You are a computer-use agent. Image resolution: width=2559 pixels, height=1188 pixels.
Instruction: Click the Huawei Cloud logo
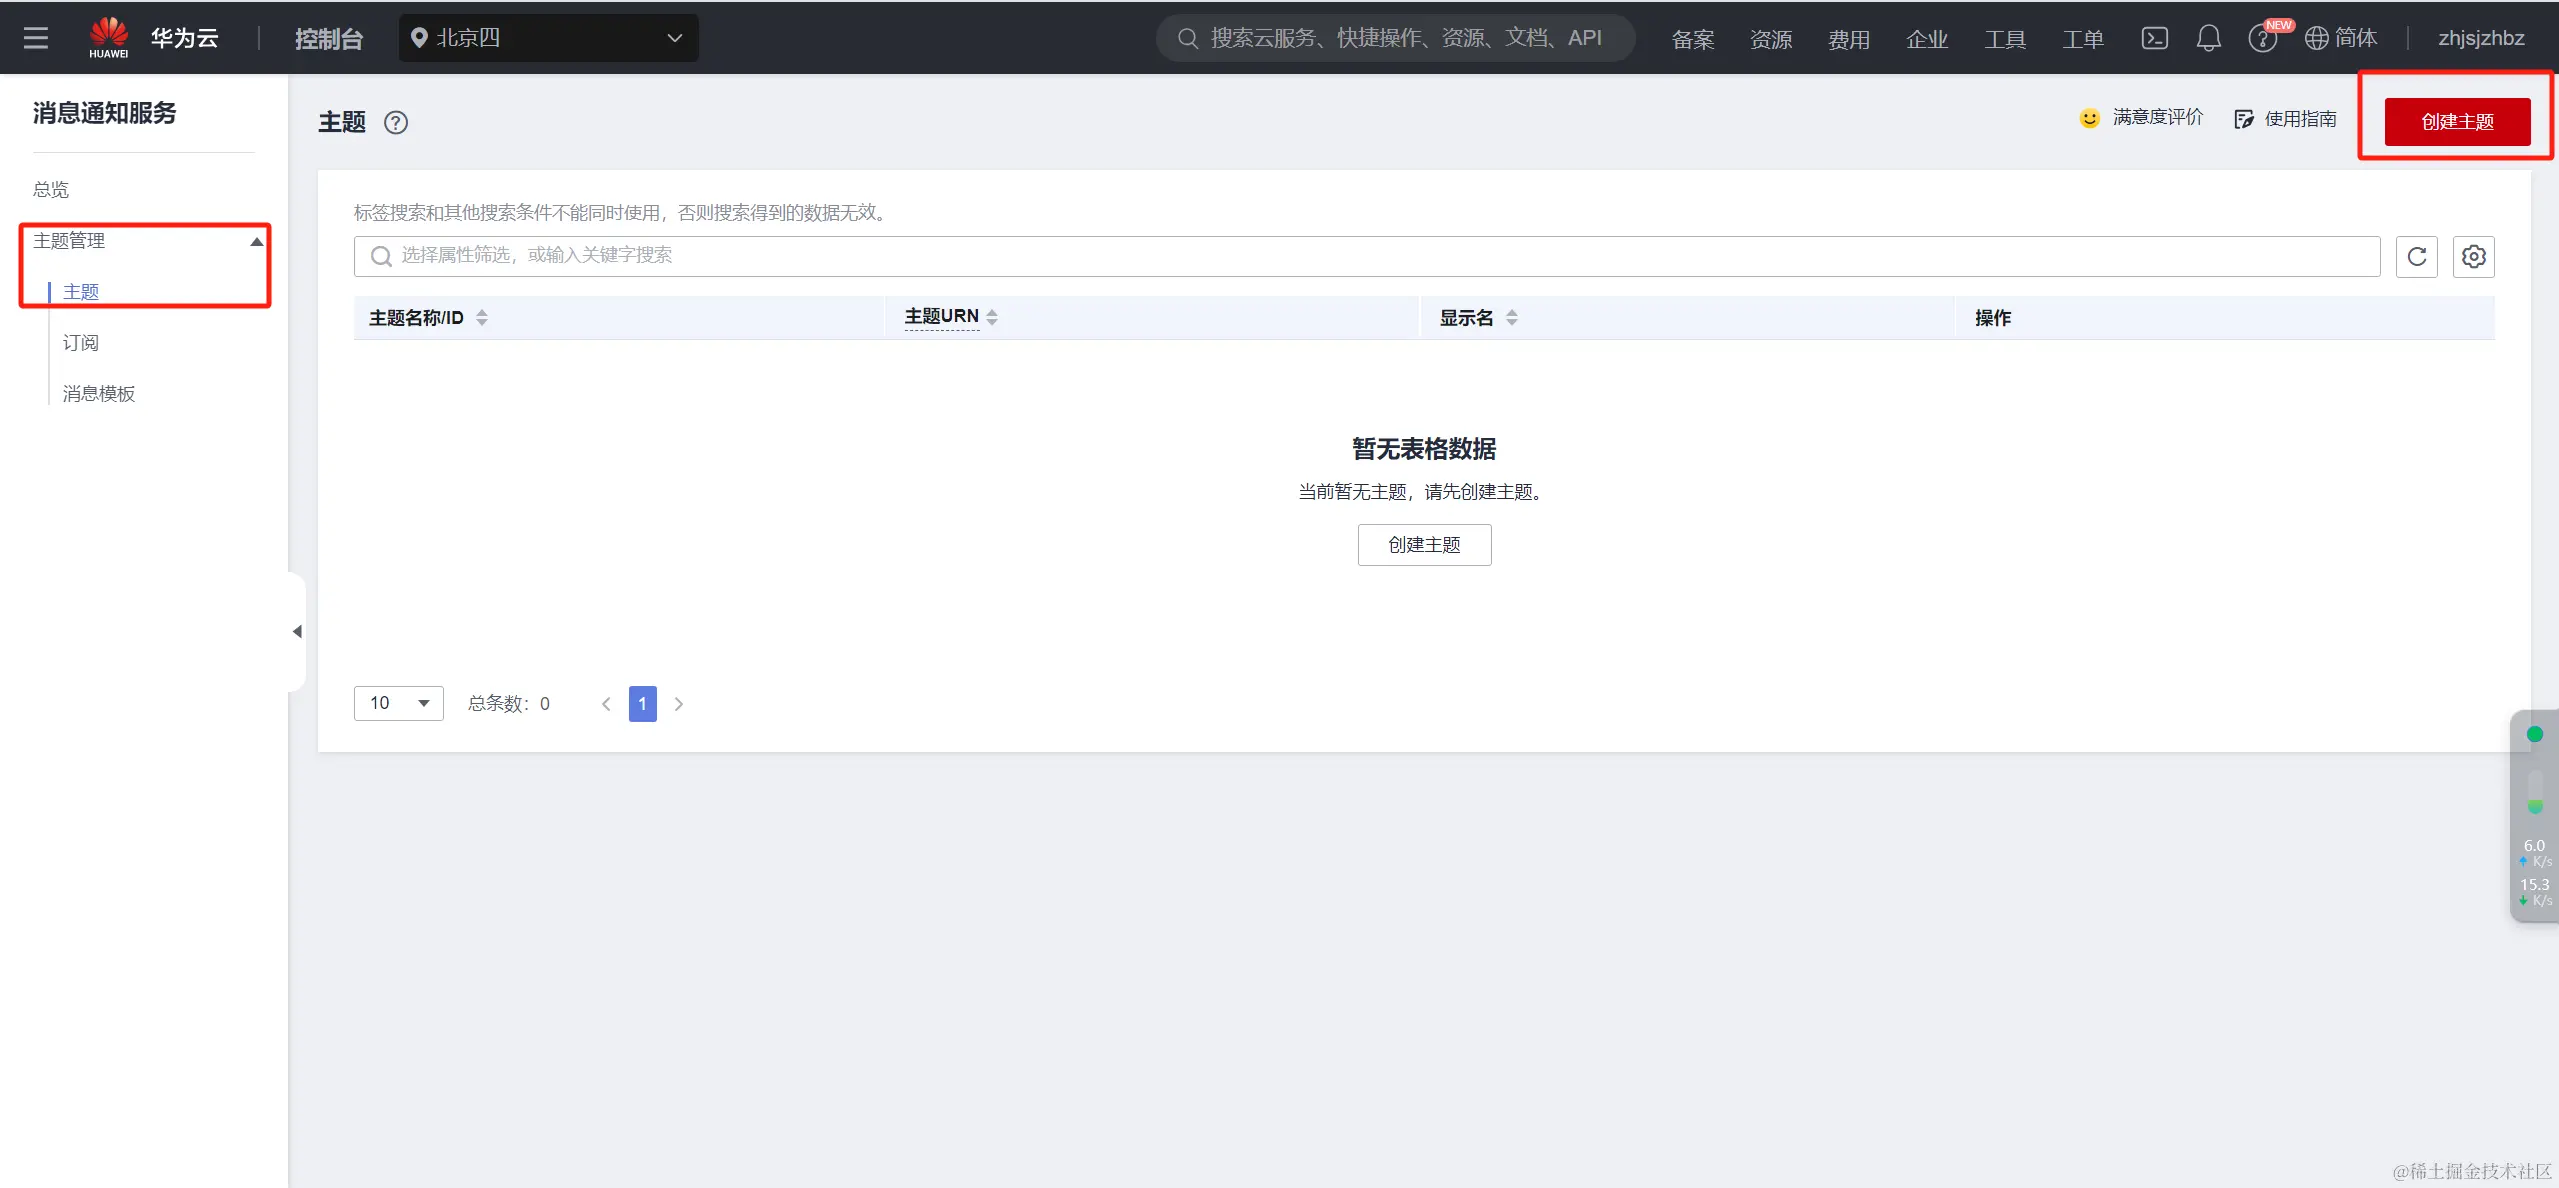pyautogui.click(x=109, y=38)
